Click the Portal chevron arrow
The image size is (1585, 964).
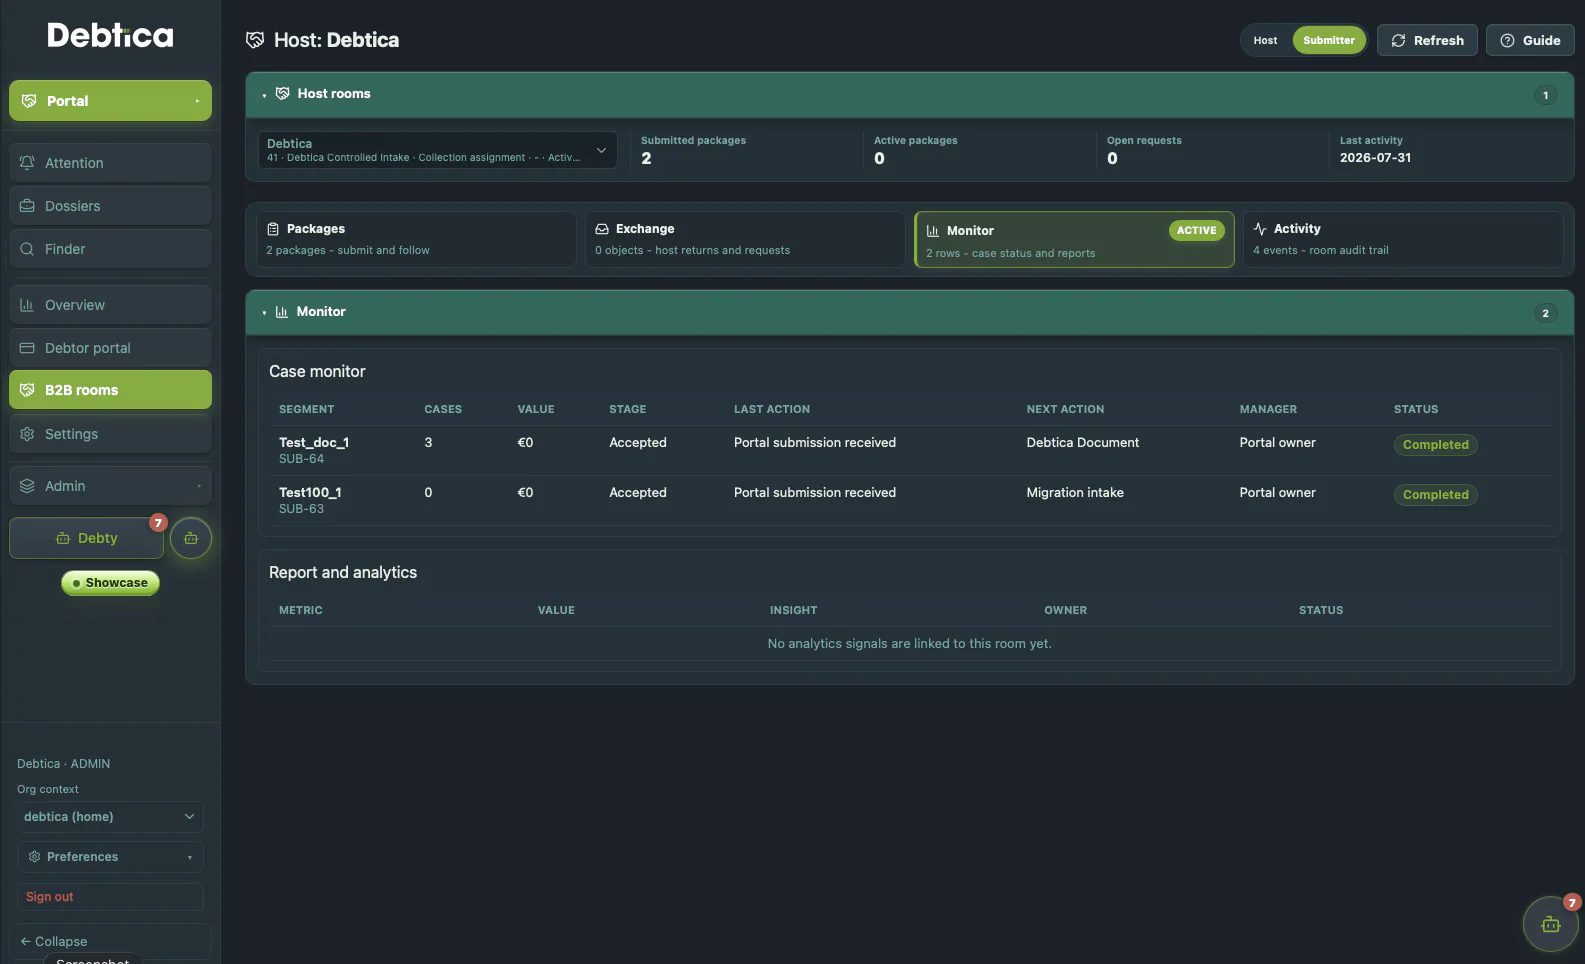(x=197, y=101)
